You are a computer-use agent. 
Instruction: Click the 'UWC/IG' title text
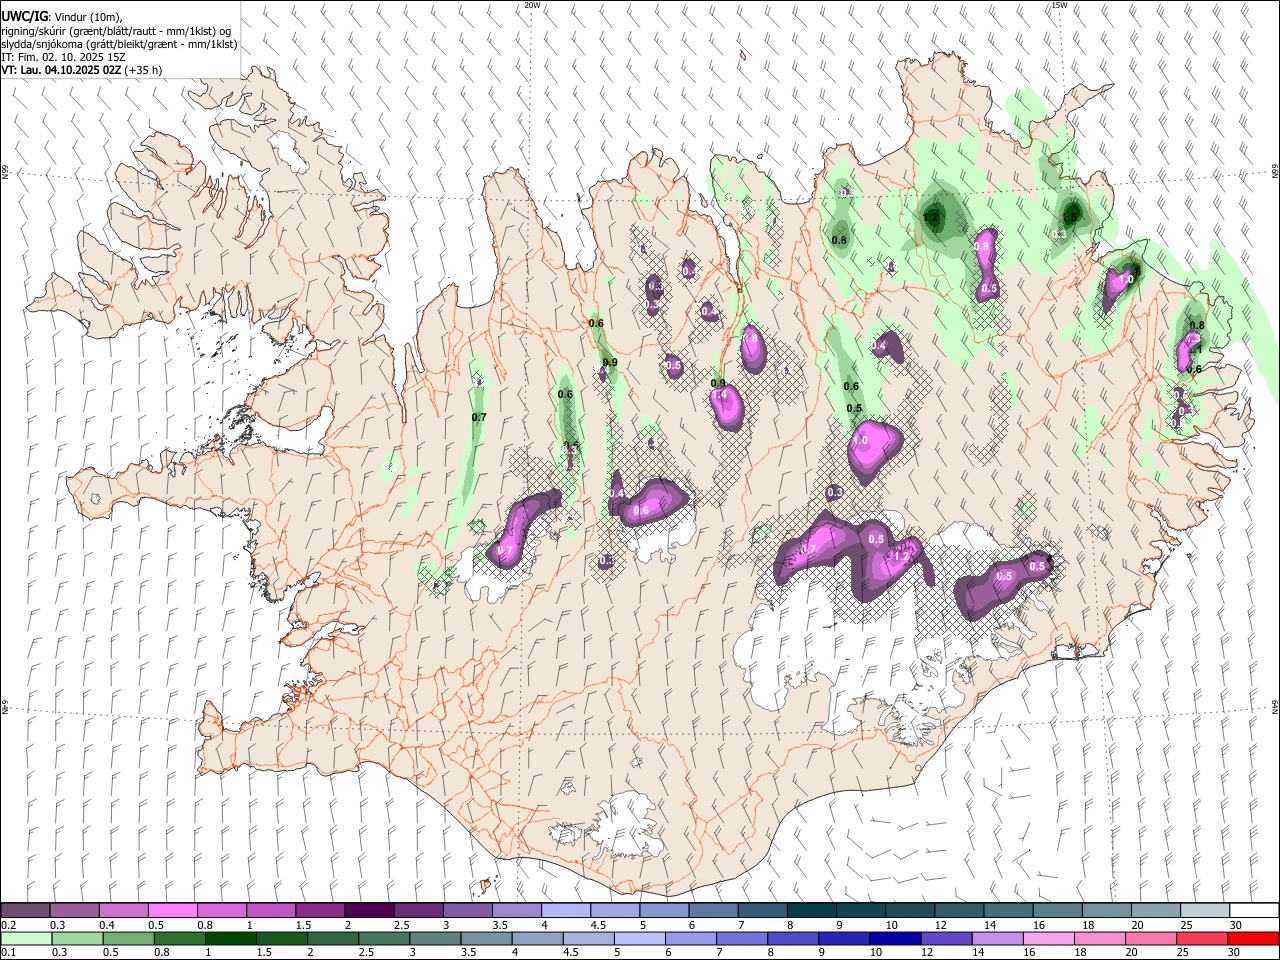coord(25,16)
